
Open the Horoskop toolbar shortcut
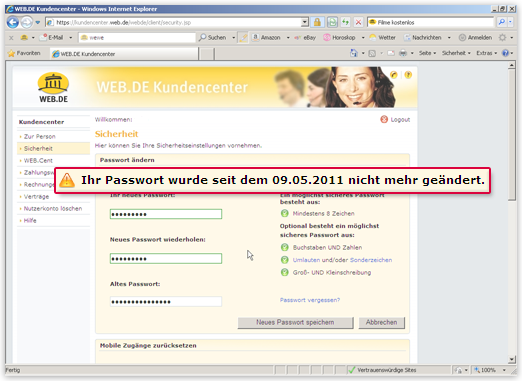click(x=339, y=38)
